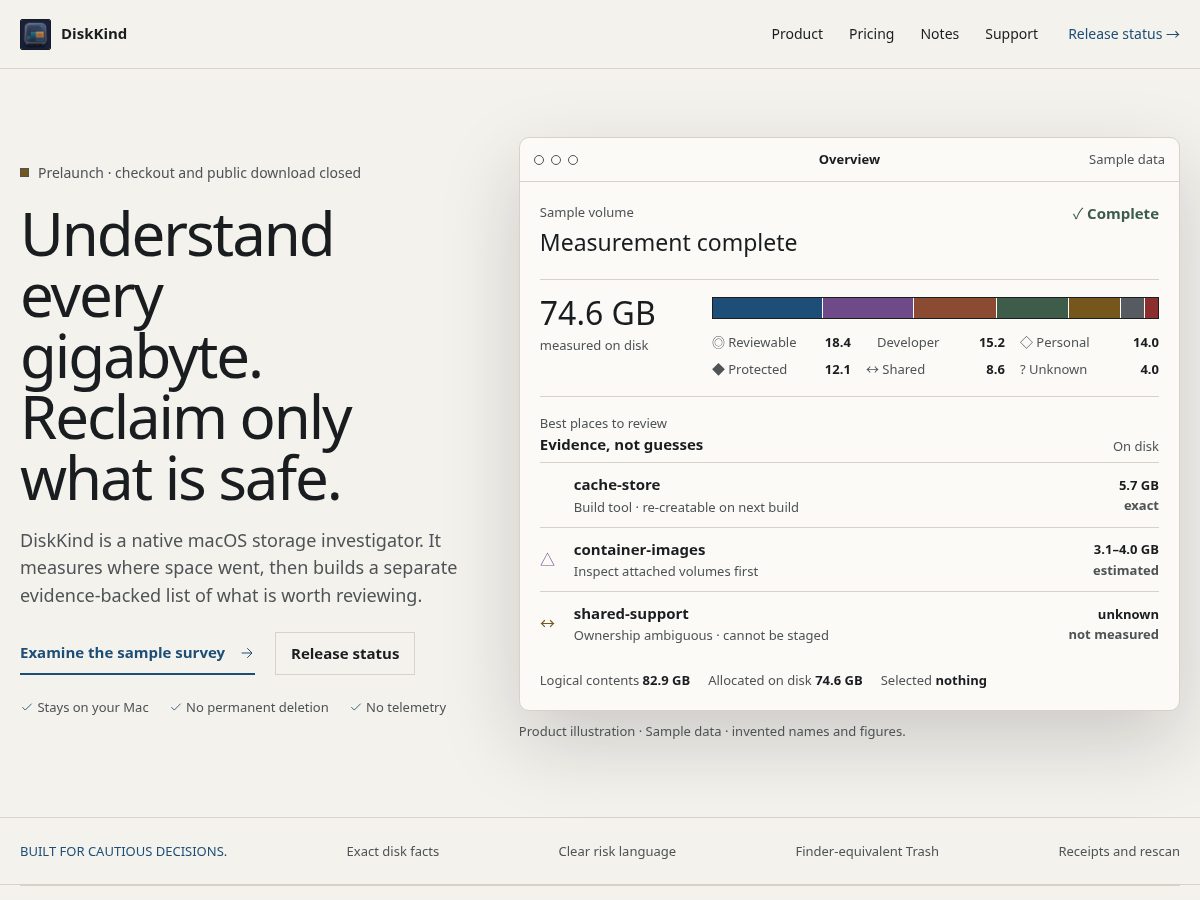This screenshot has width=1200, height=900.
Task: Click the Product illustration caption
Action: pos(712,732)
